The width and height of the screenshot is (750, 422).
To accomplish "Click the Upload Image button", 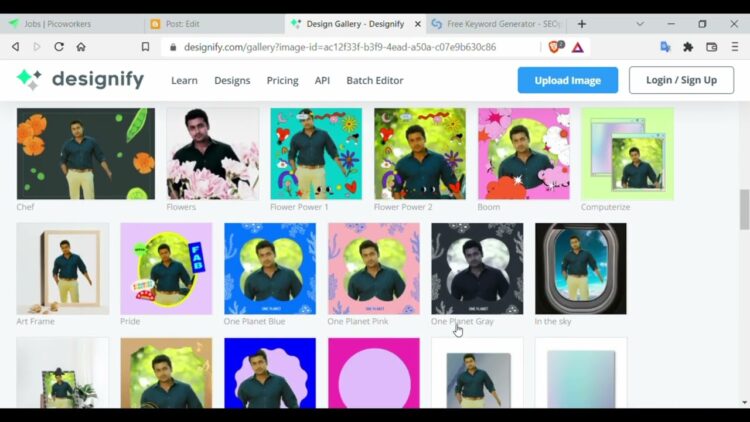I will click(567, 80).
